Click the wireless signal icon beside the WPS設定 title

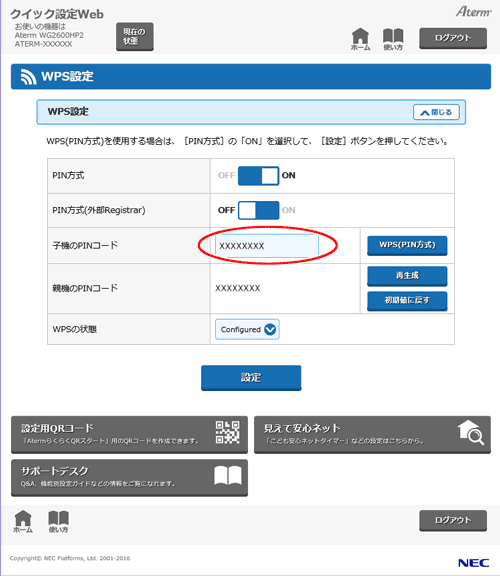pos(28,77)
